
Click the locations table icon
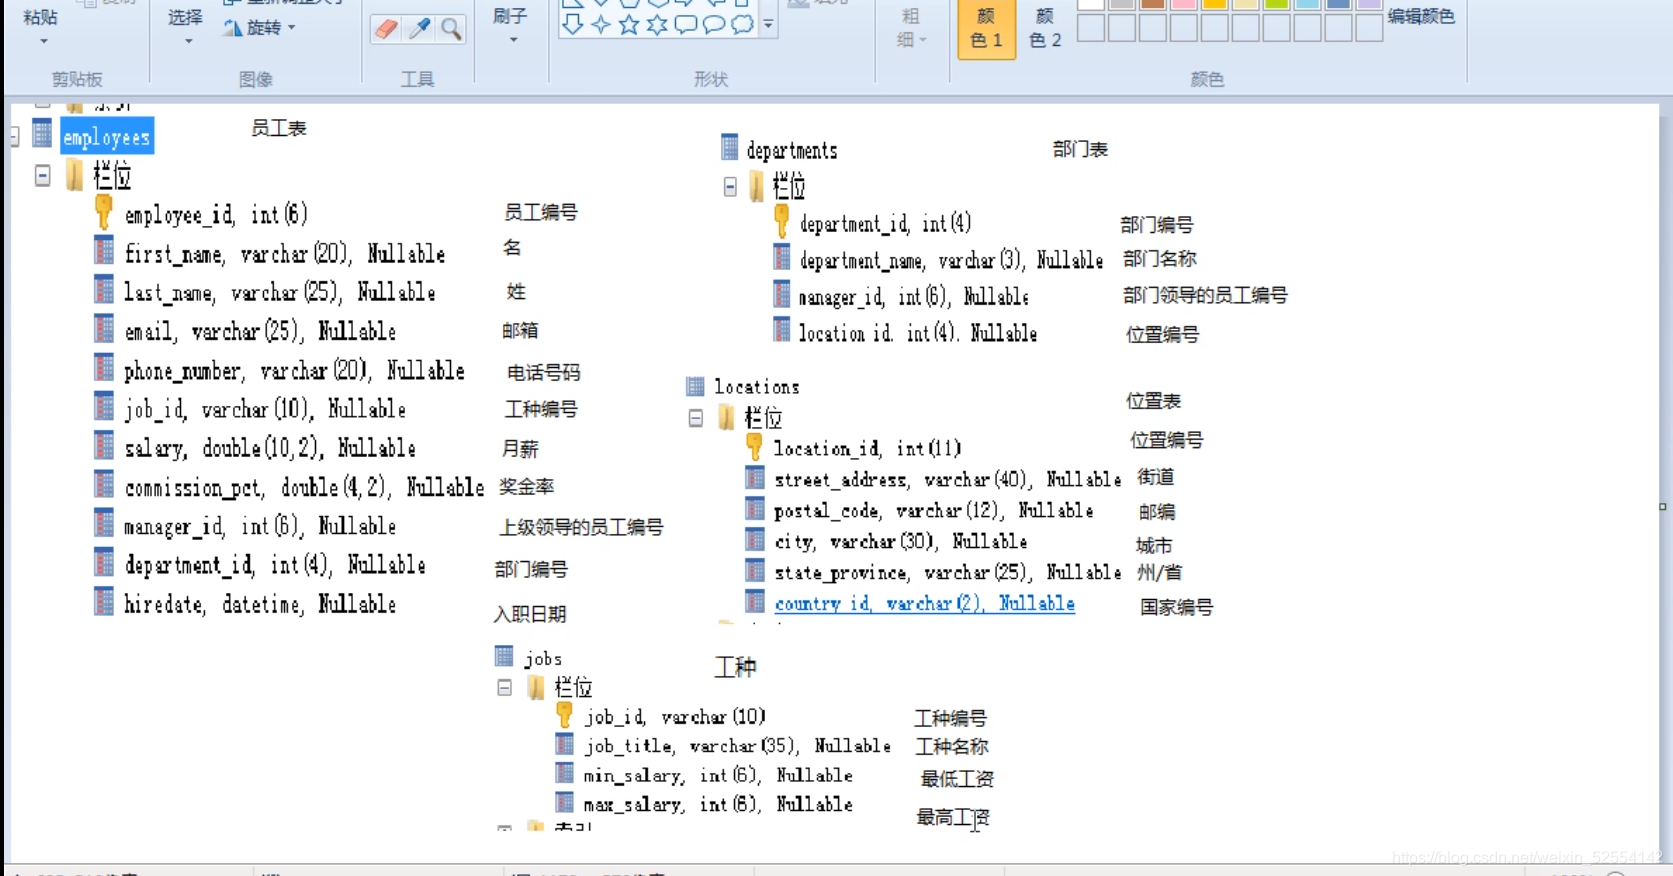coord(695,386)
